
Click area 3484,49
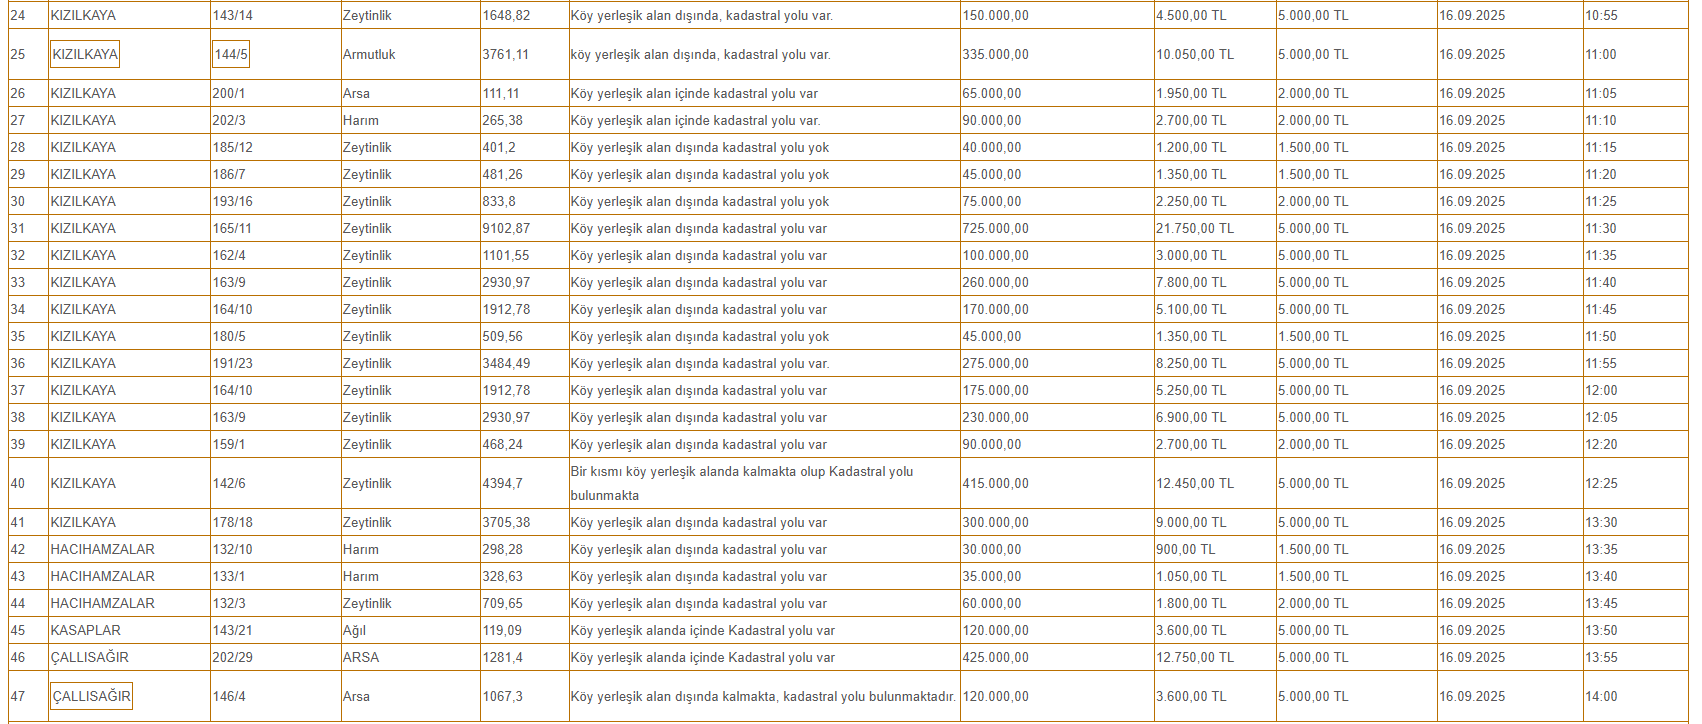click(506, 363)
